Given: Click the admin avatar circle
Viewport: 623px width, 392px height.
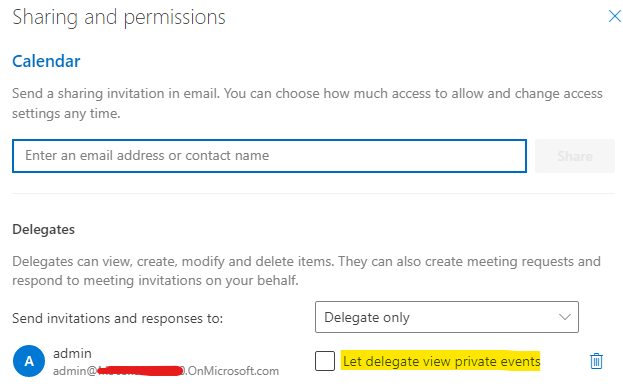Looking at the screenshot, I should click(29, 361).
